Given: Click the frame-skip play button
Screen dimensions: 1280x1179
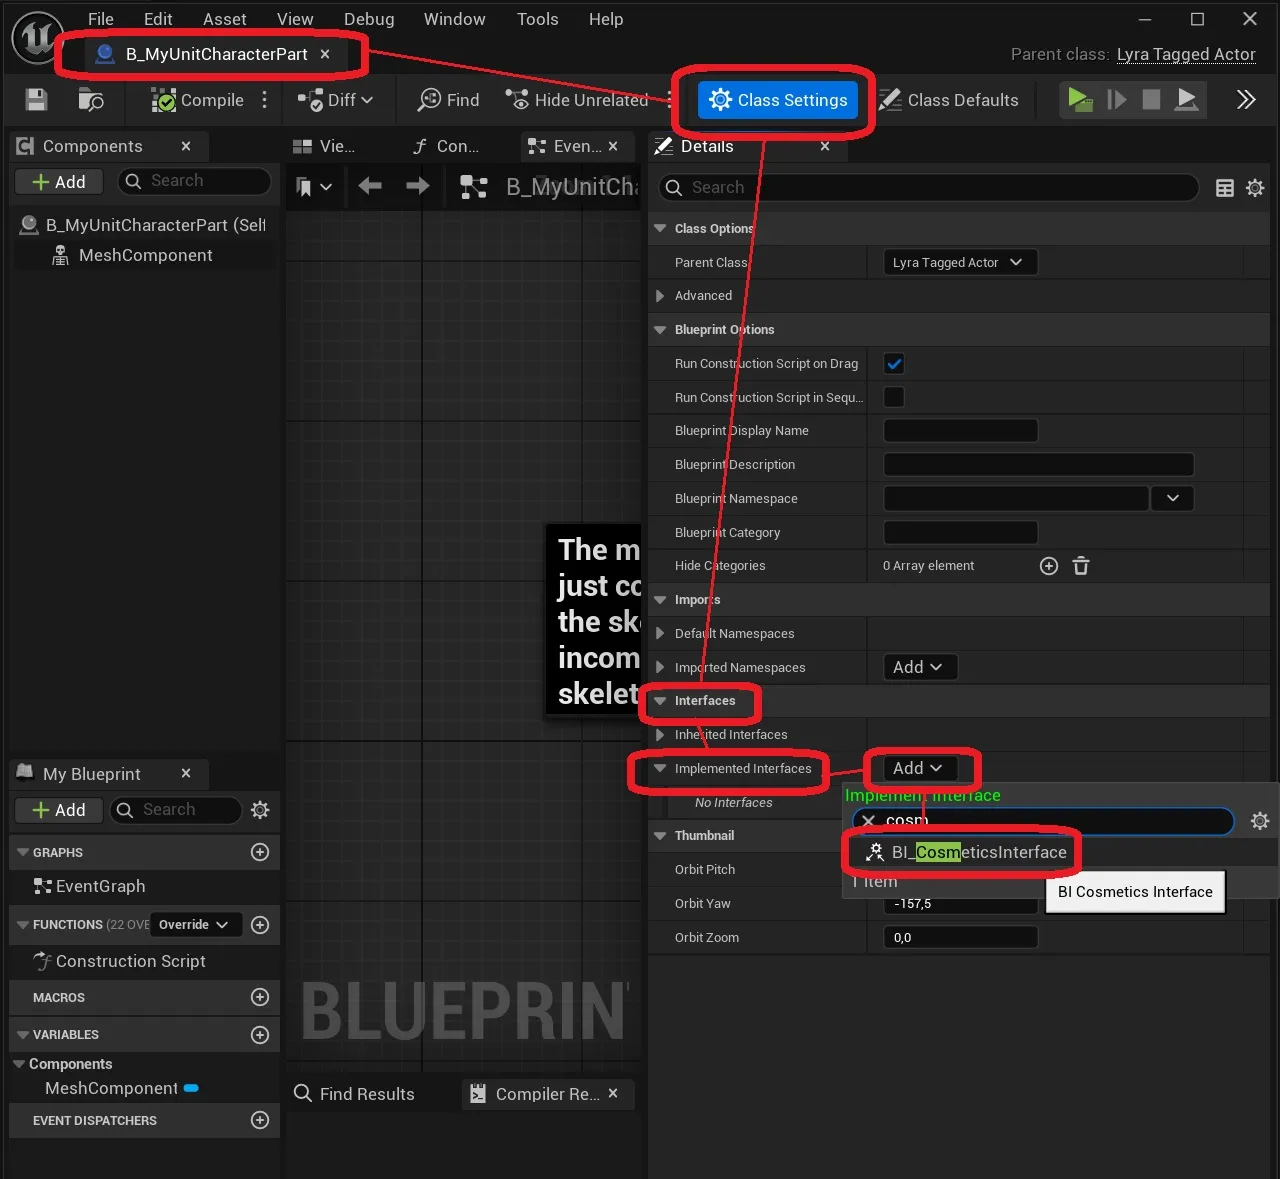Looking at the screenshot, I should point(1117,99).
